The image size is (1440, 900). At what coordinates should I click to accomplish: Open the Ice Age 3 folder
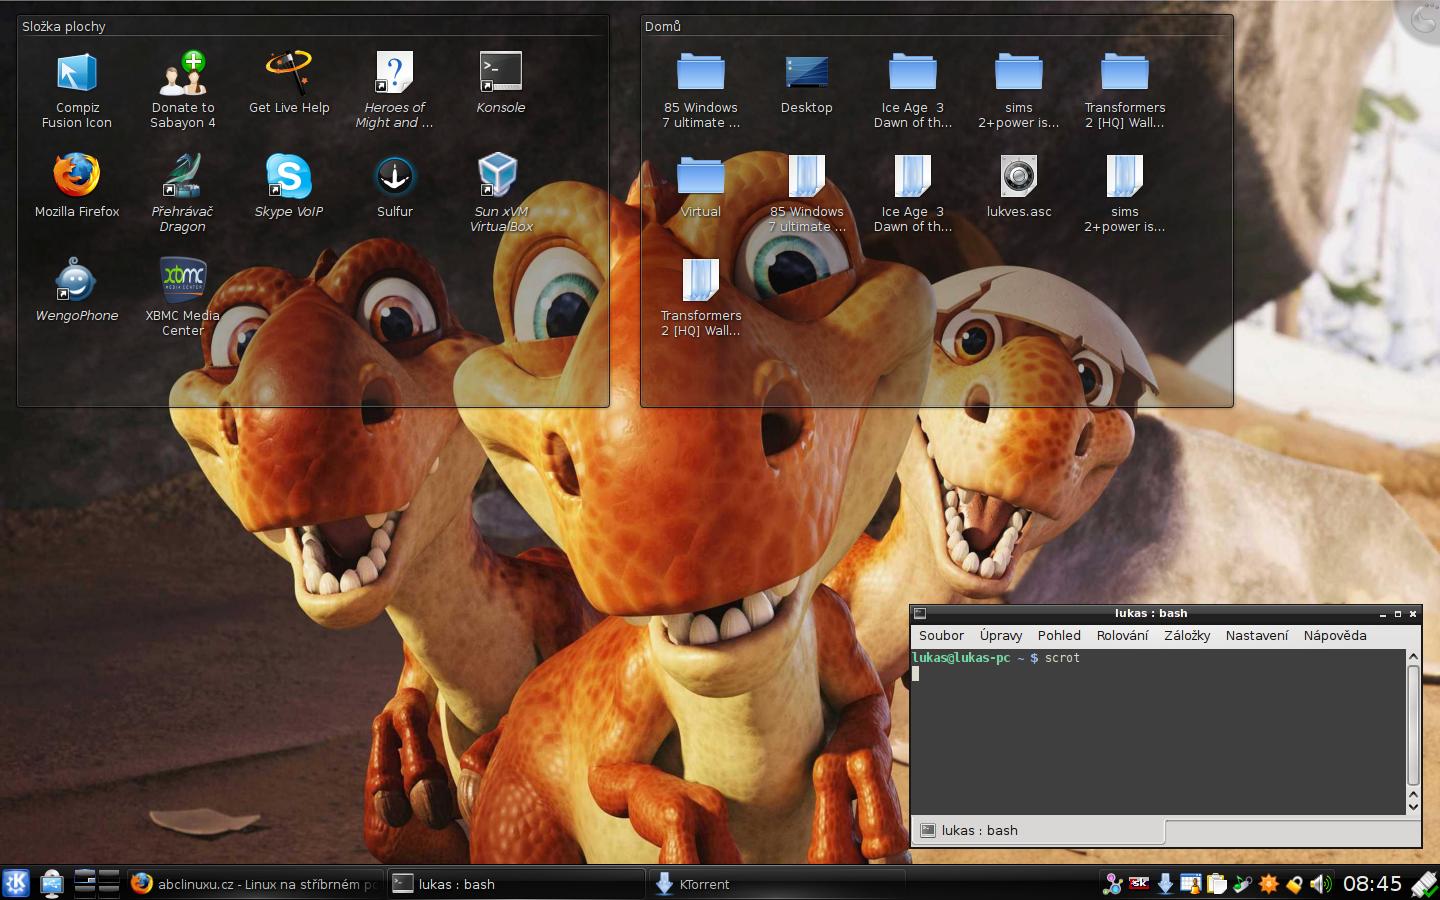click(x=913, y=90)
